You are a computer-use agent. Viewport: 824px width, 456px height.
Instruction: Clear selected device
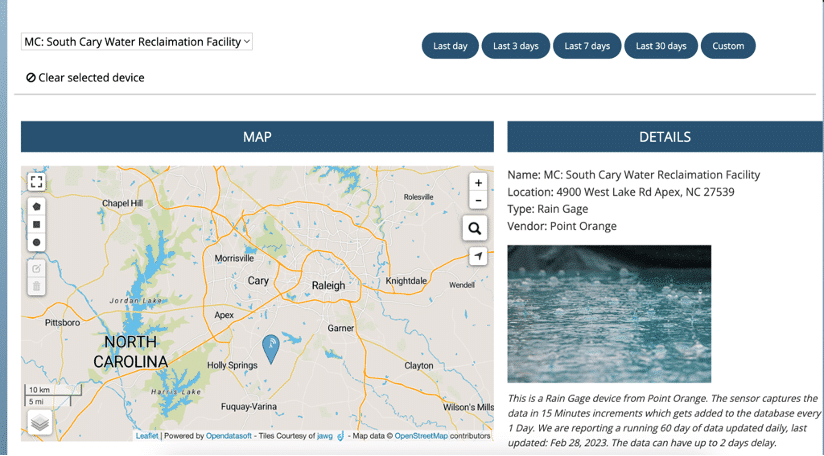coord(85,78)
